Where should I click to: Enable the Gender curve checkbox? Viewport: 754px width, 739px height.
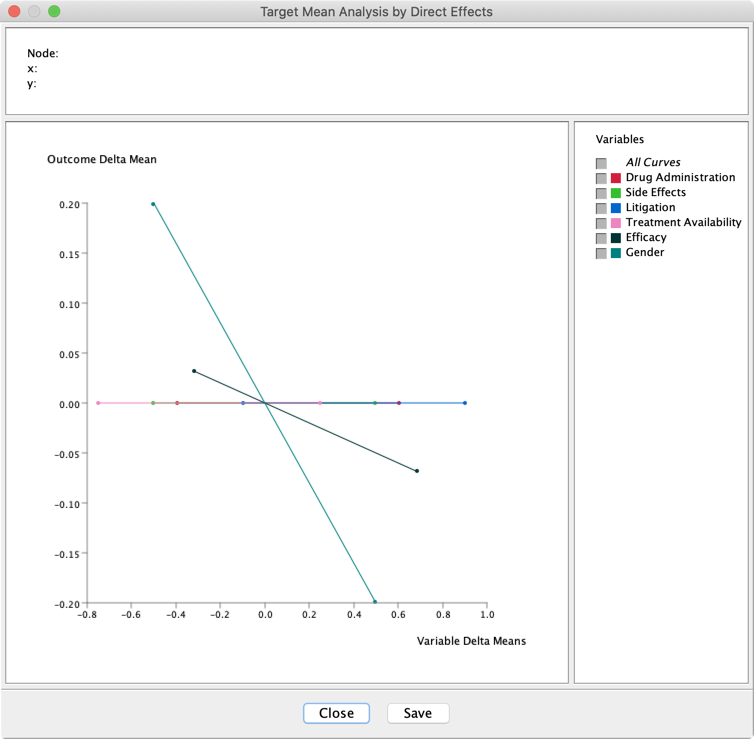pyautogui.click(x=601, y=253)
